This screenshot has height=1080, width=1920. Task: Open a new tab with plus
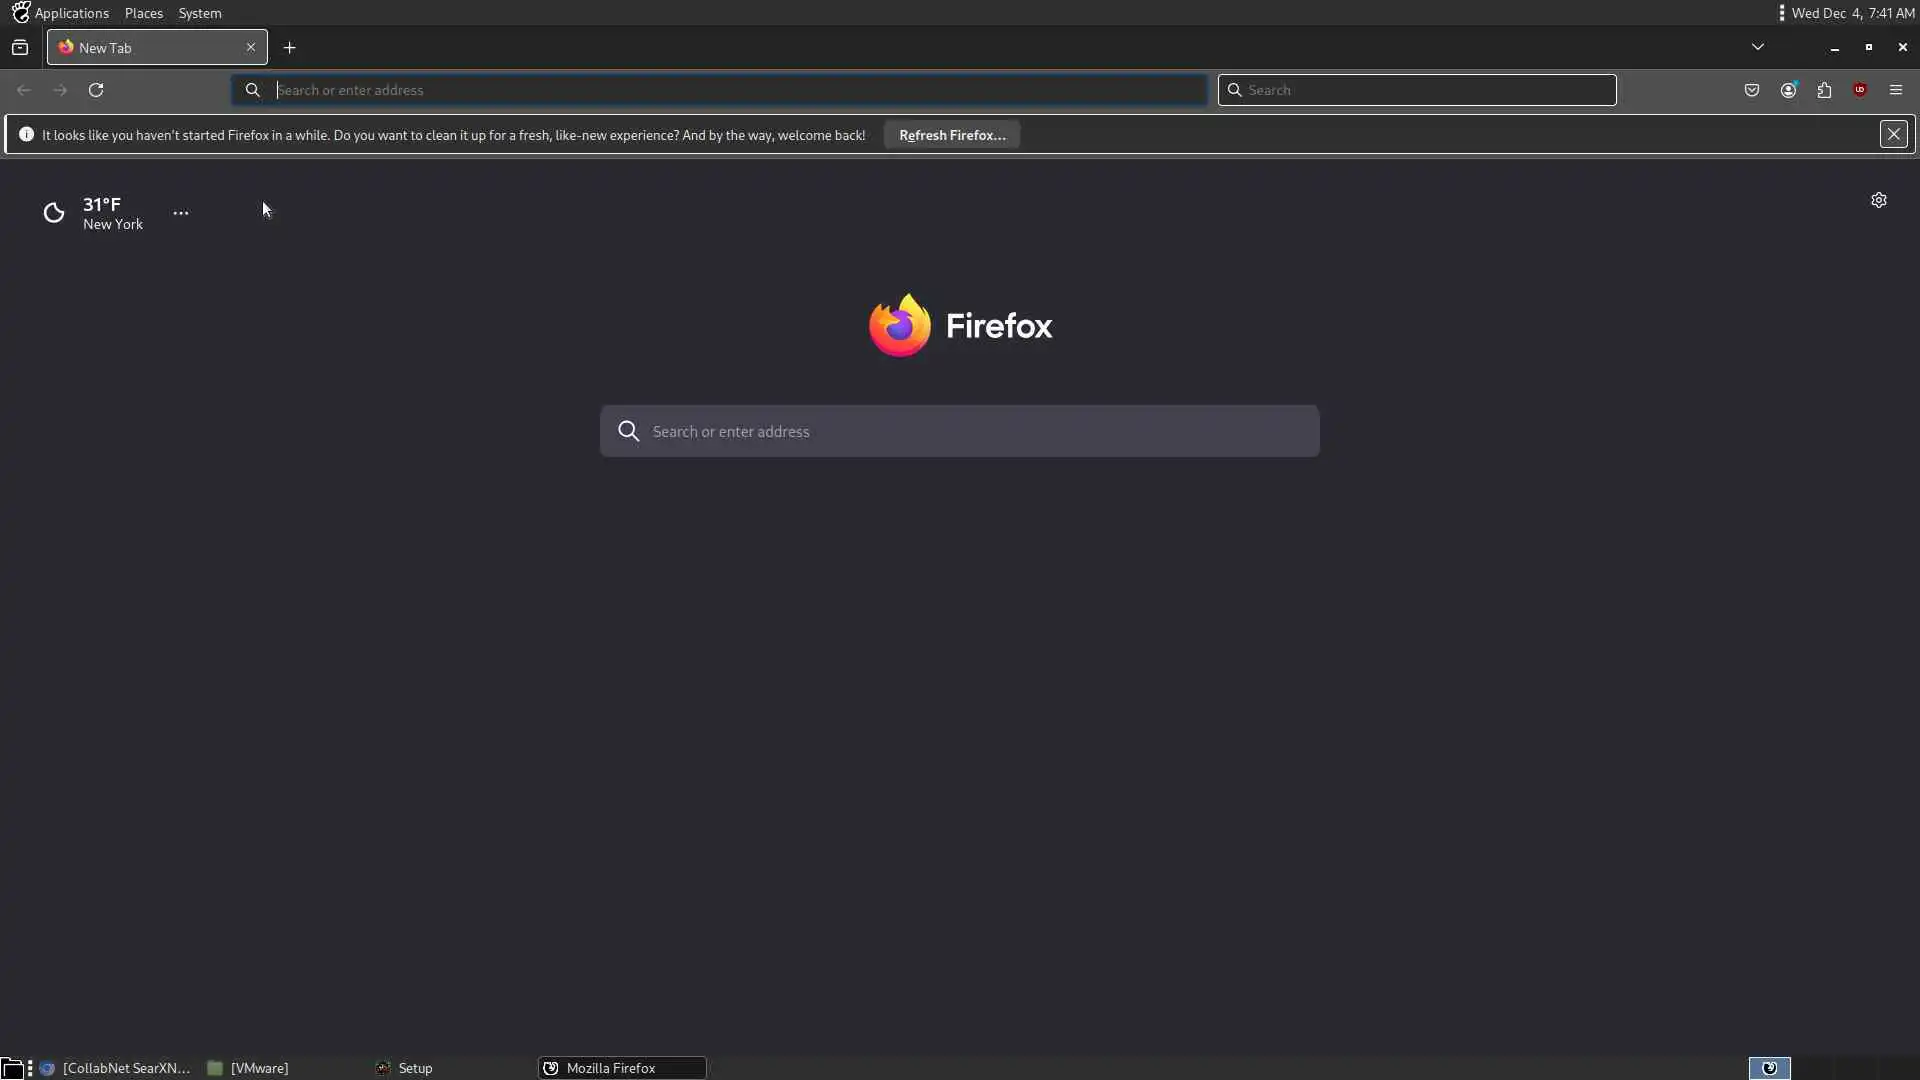tap(289, 48)
